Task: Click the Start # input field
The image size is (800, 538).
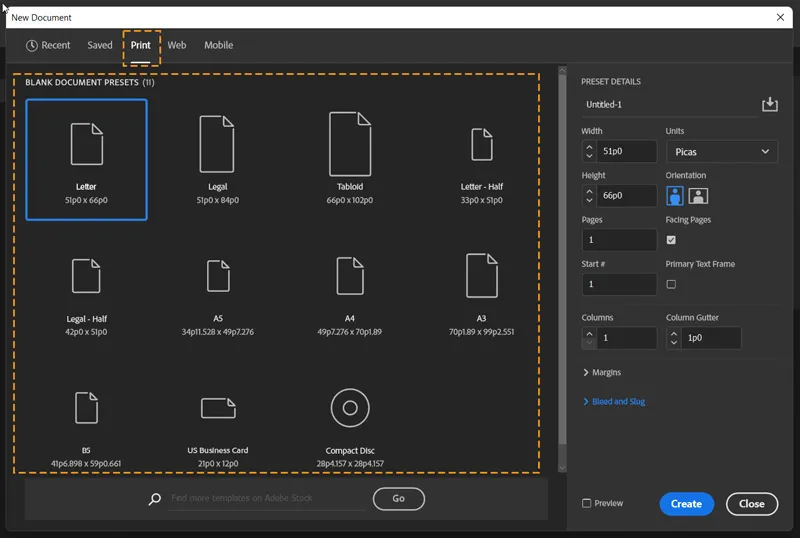Action: point(619,284)
